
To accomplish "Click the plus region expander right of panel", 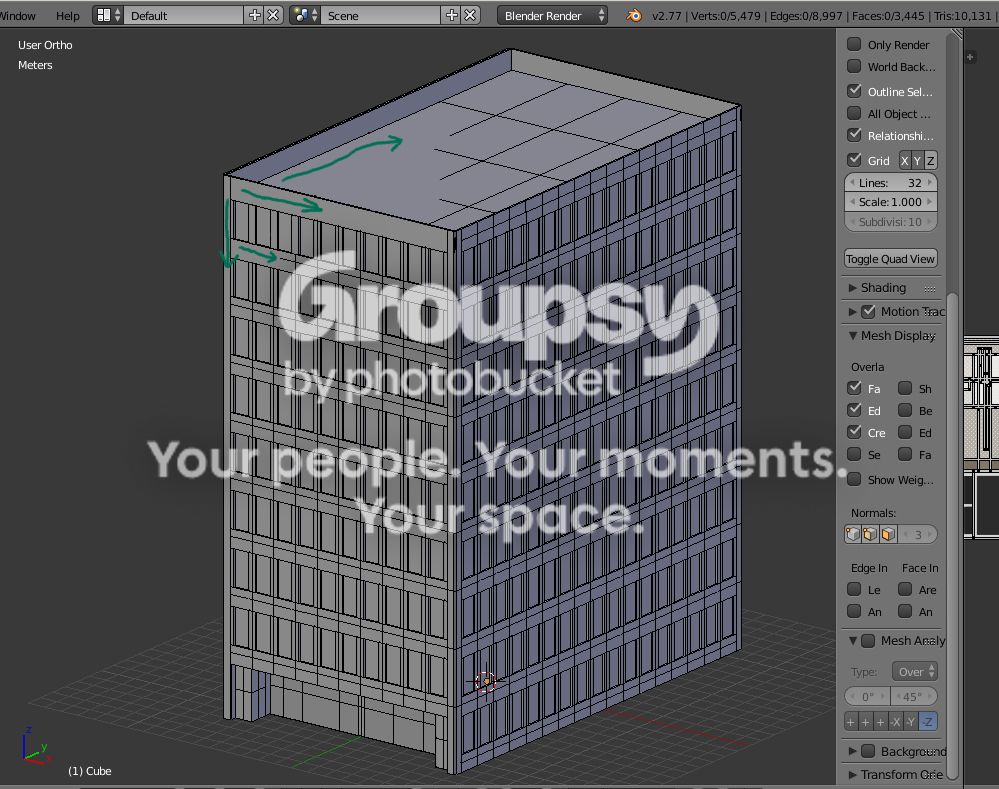I will [970, 57].
